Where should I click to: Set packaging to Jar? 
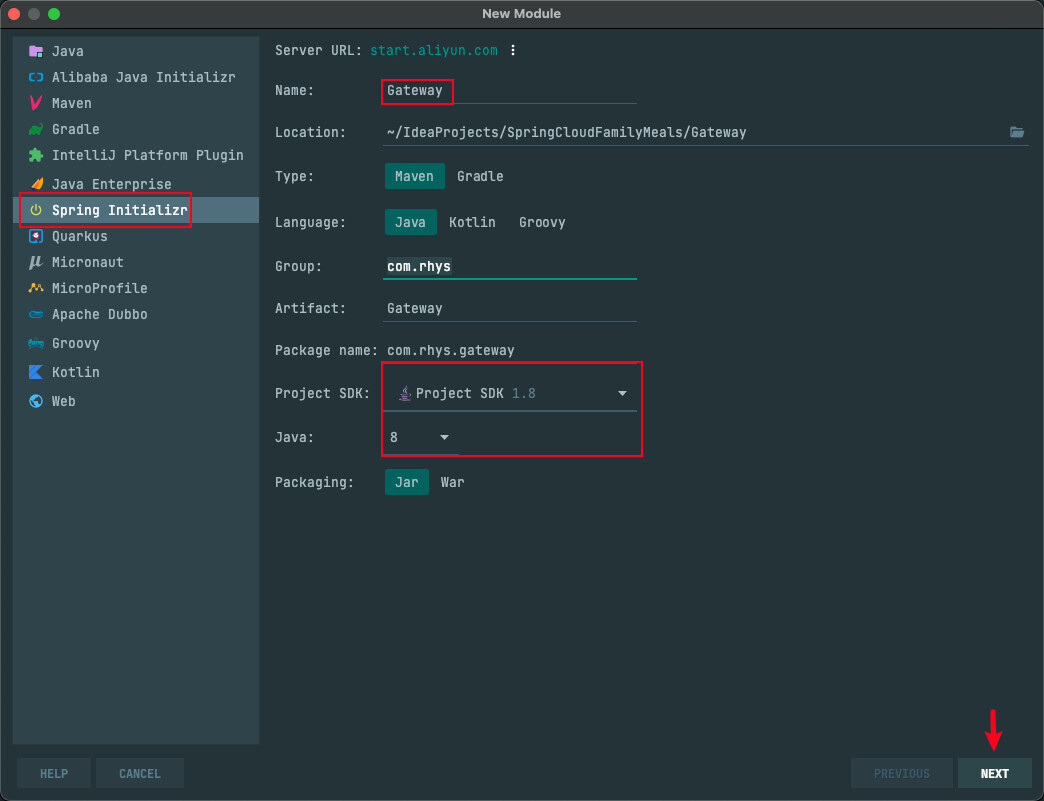click(407, 482)
